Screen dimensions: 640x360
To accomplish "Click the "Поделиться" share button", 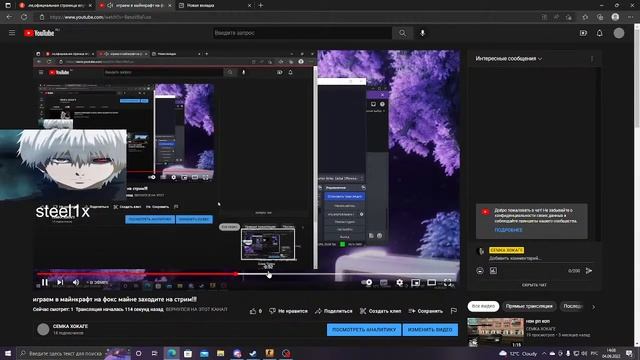I will point(333,311).
